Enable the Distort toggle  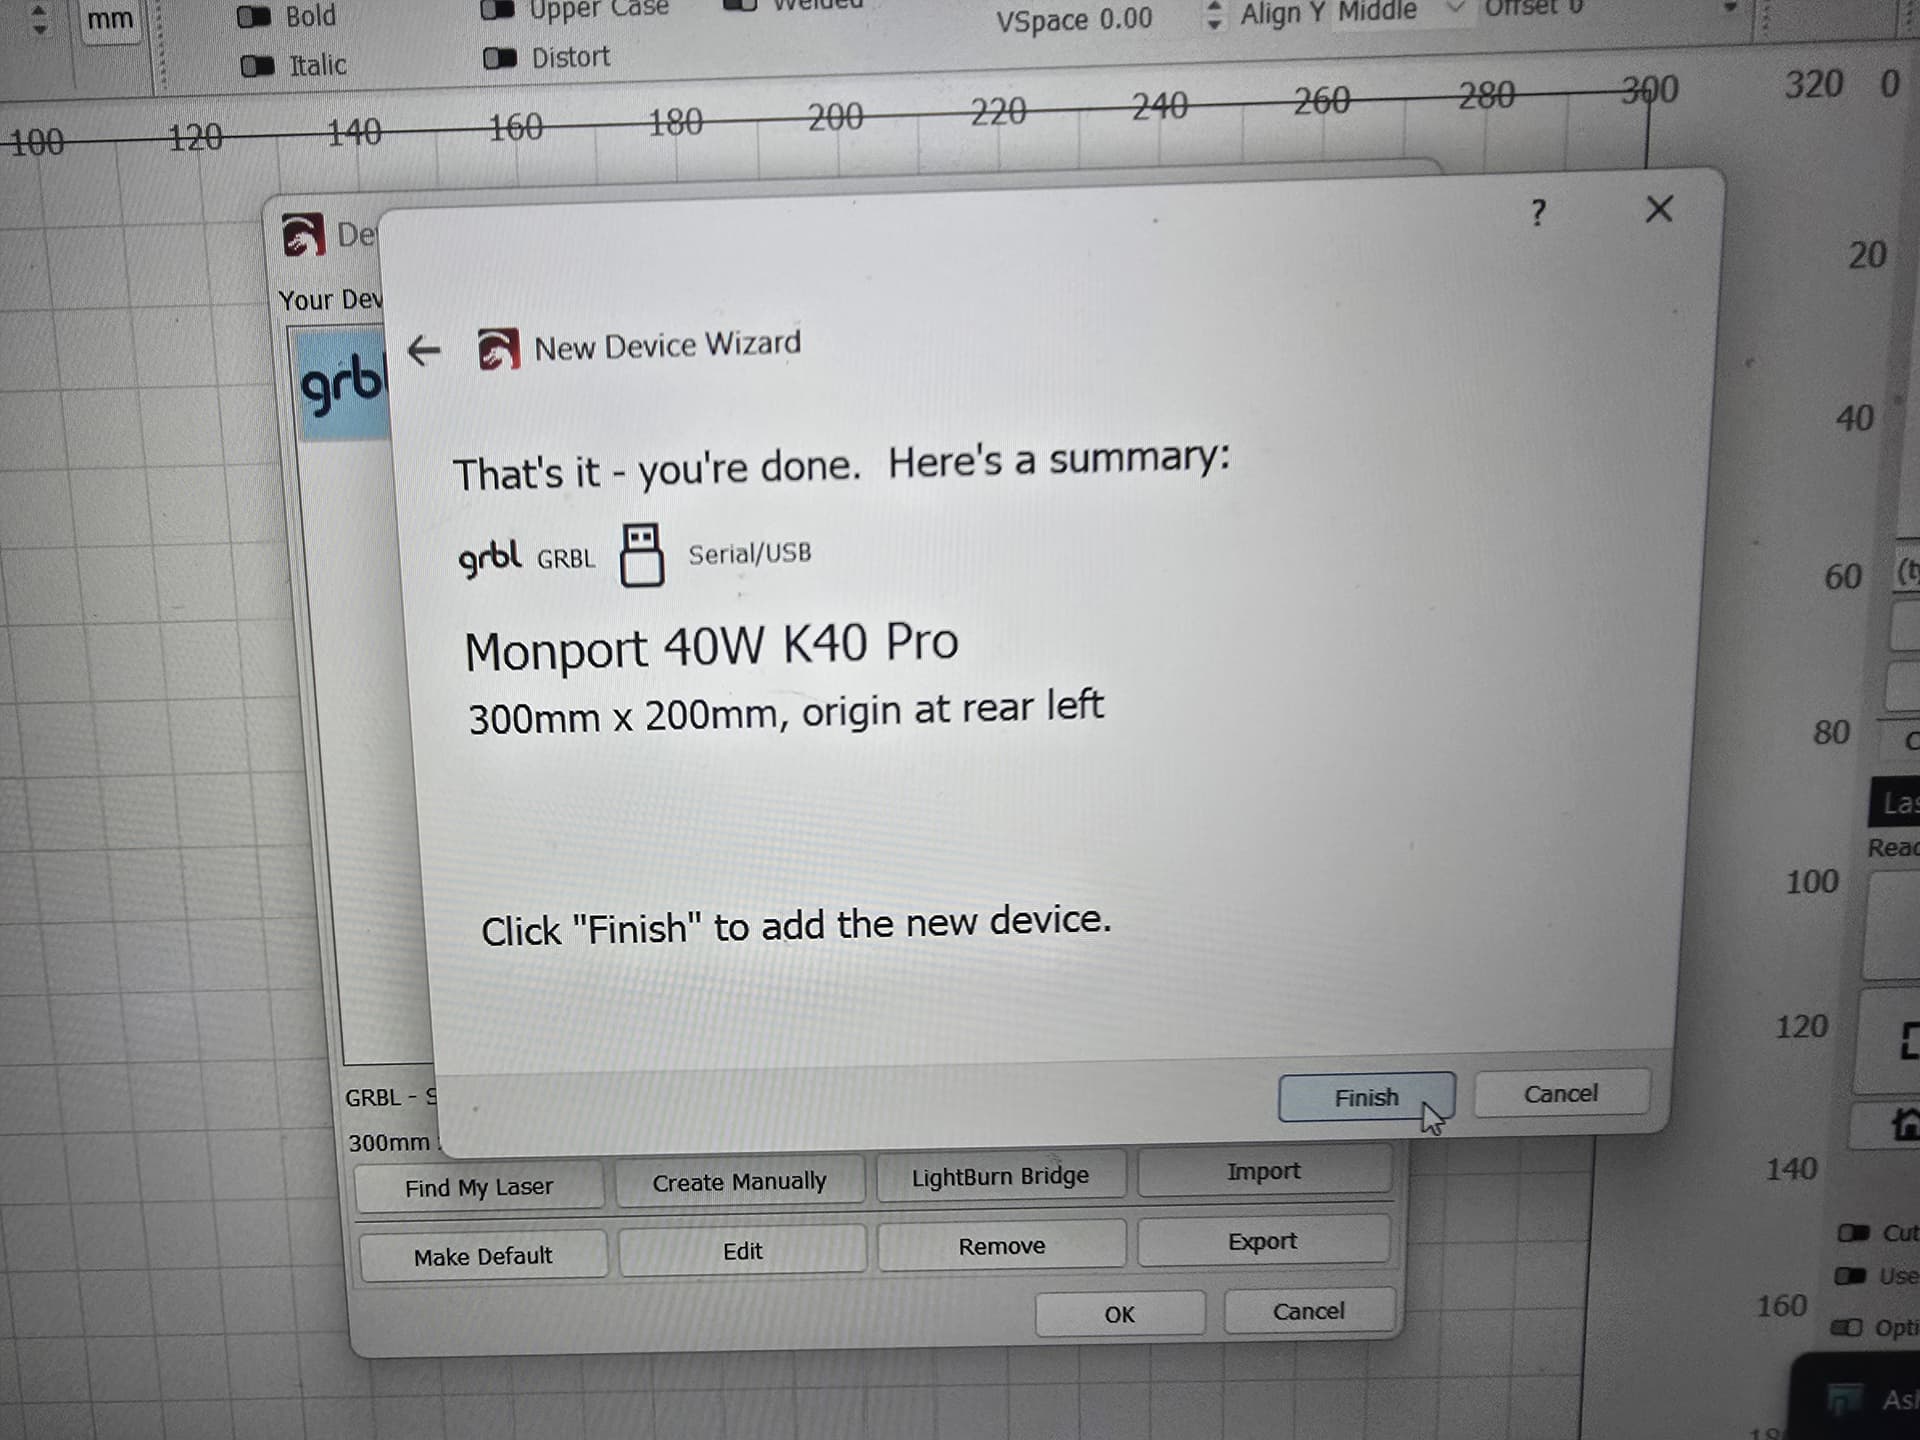[x=499, y=58]
